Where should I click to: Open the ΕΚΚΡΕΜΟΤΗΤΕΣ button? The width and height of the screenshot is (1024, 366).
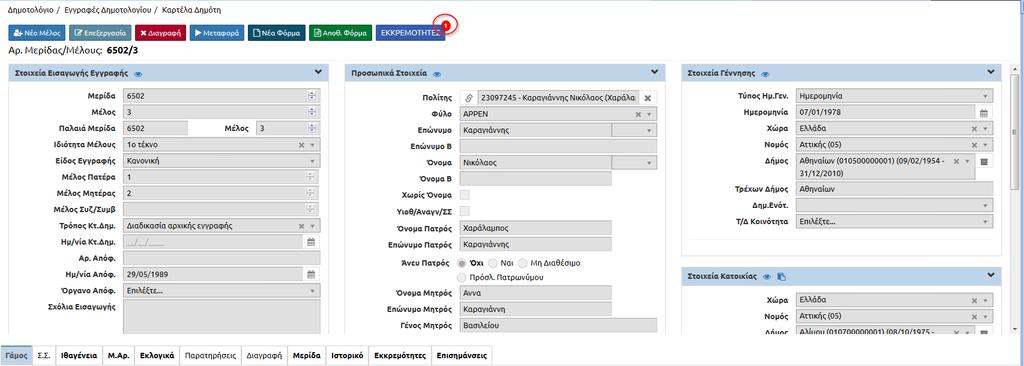410,33
